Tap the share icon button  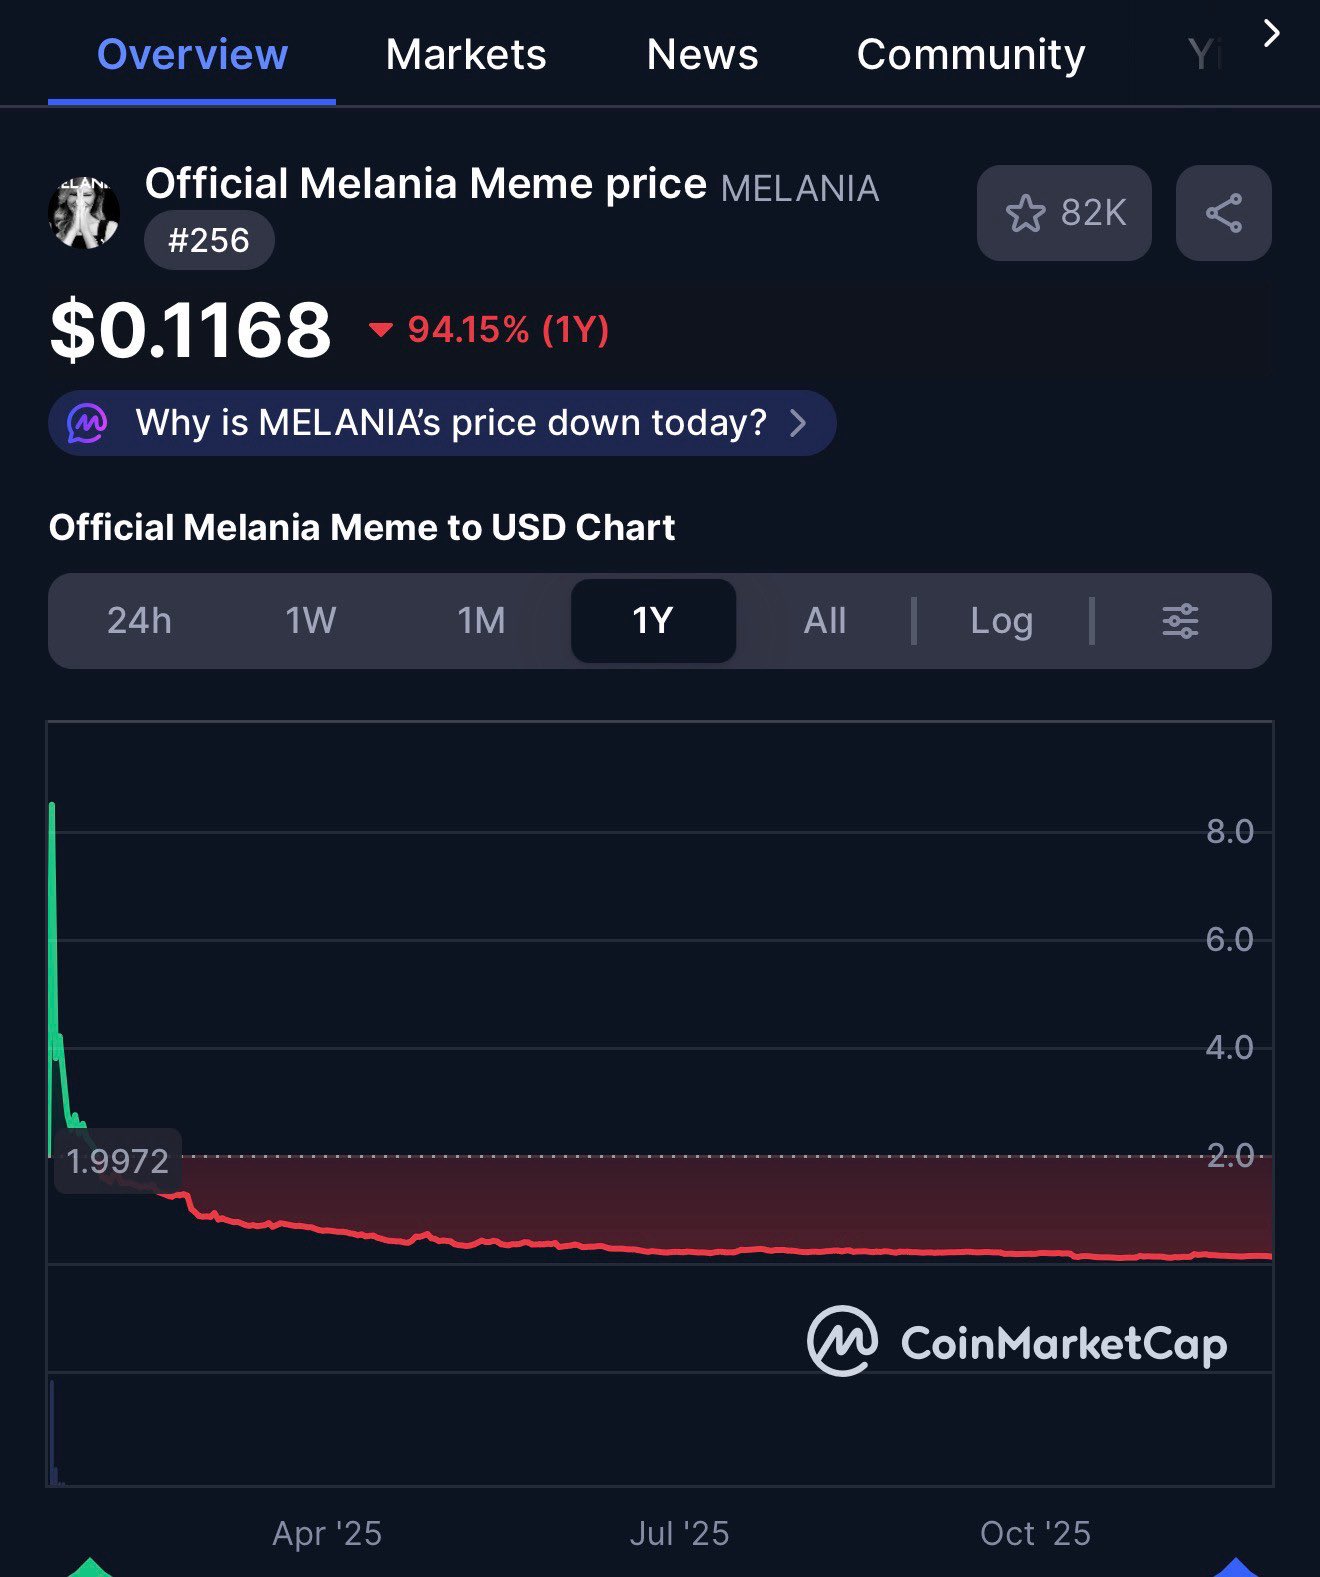[x=1223, y=213]
